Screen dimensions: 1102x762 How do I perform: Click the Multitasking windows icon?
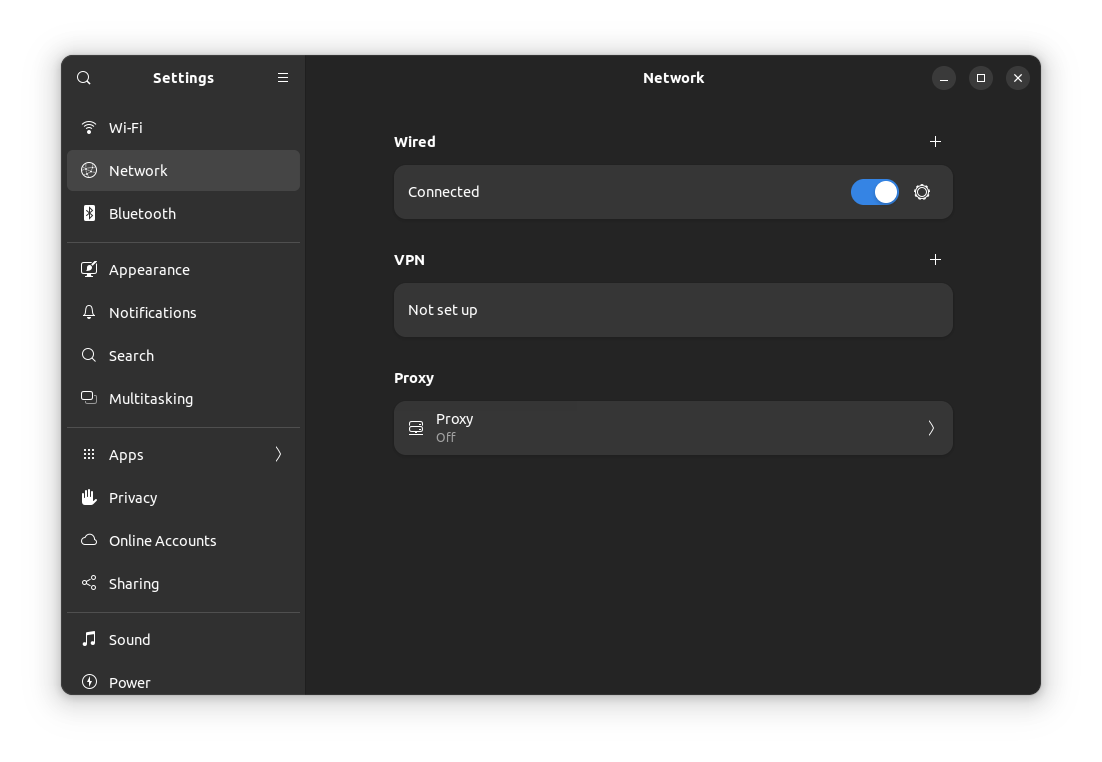(x=89, y=398)
